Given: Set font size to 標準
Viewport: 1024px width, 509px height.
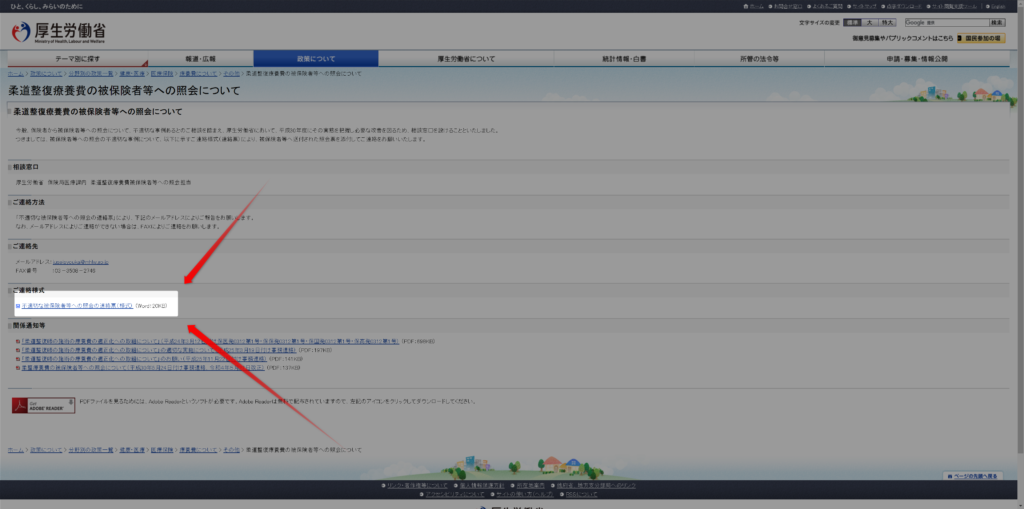Looking at the screenshot, I should (x=852, y=22).
